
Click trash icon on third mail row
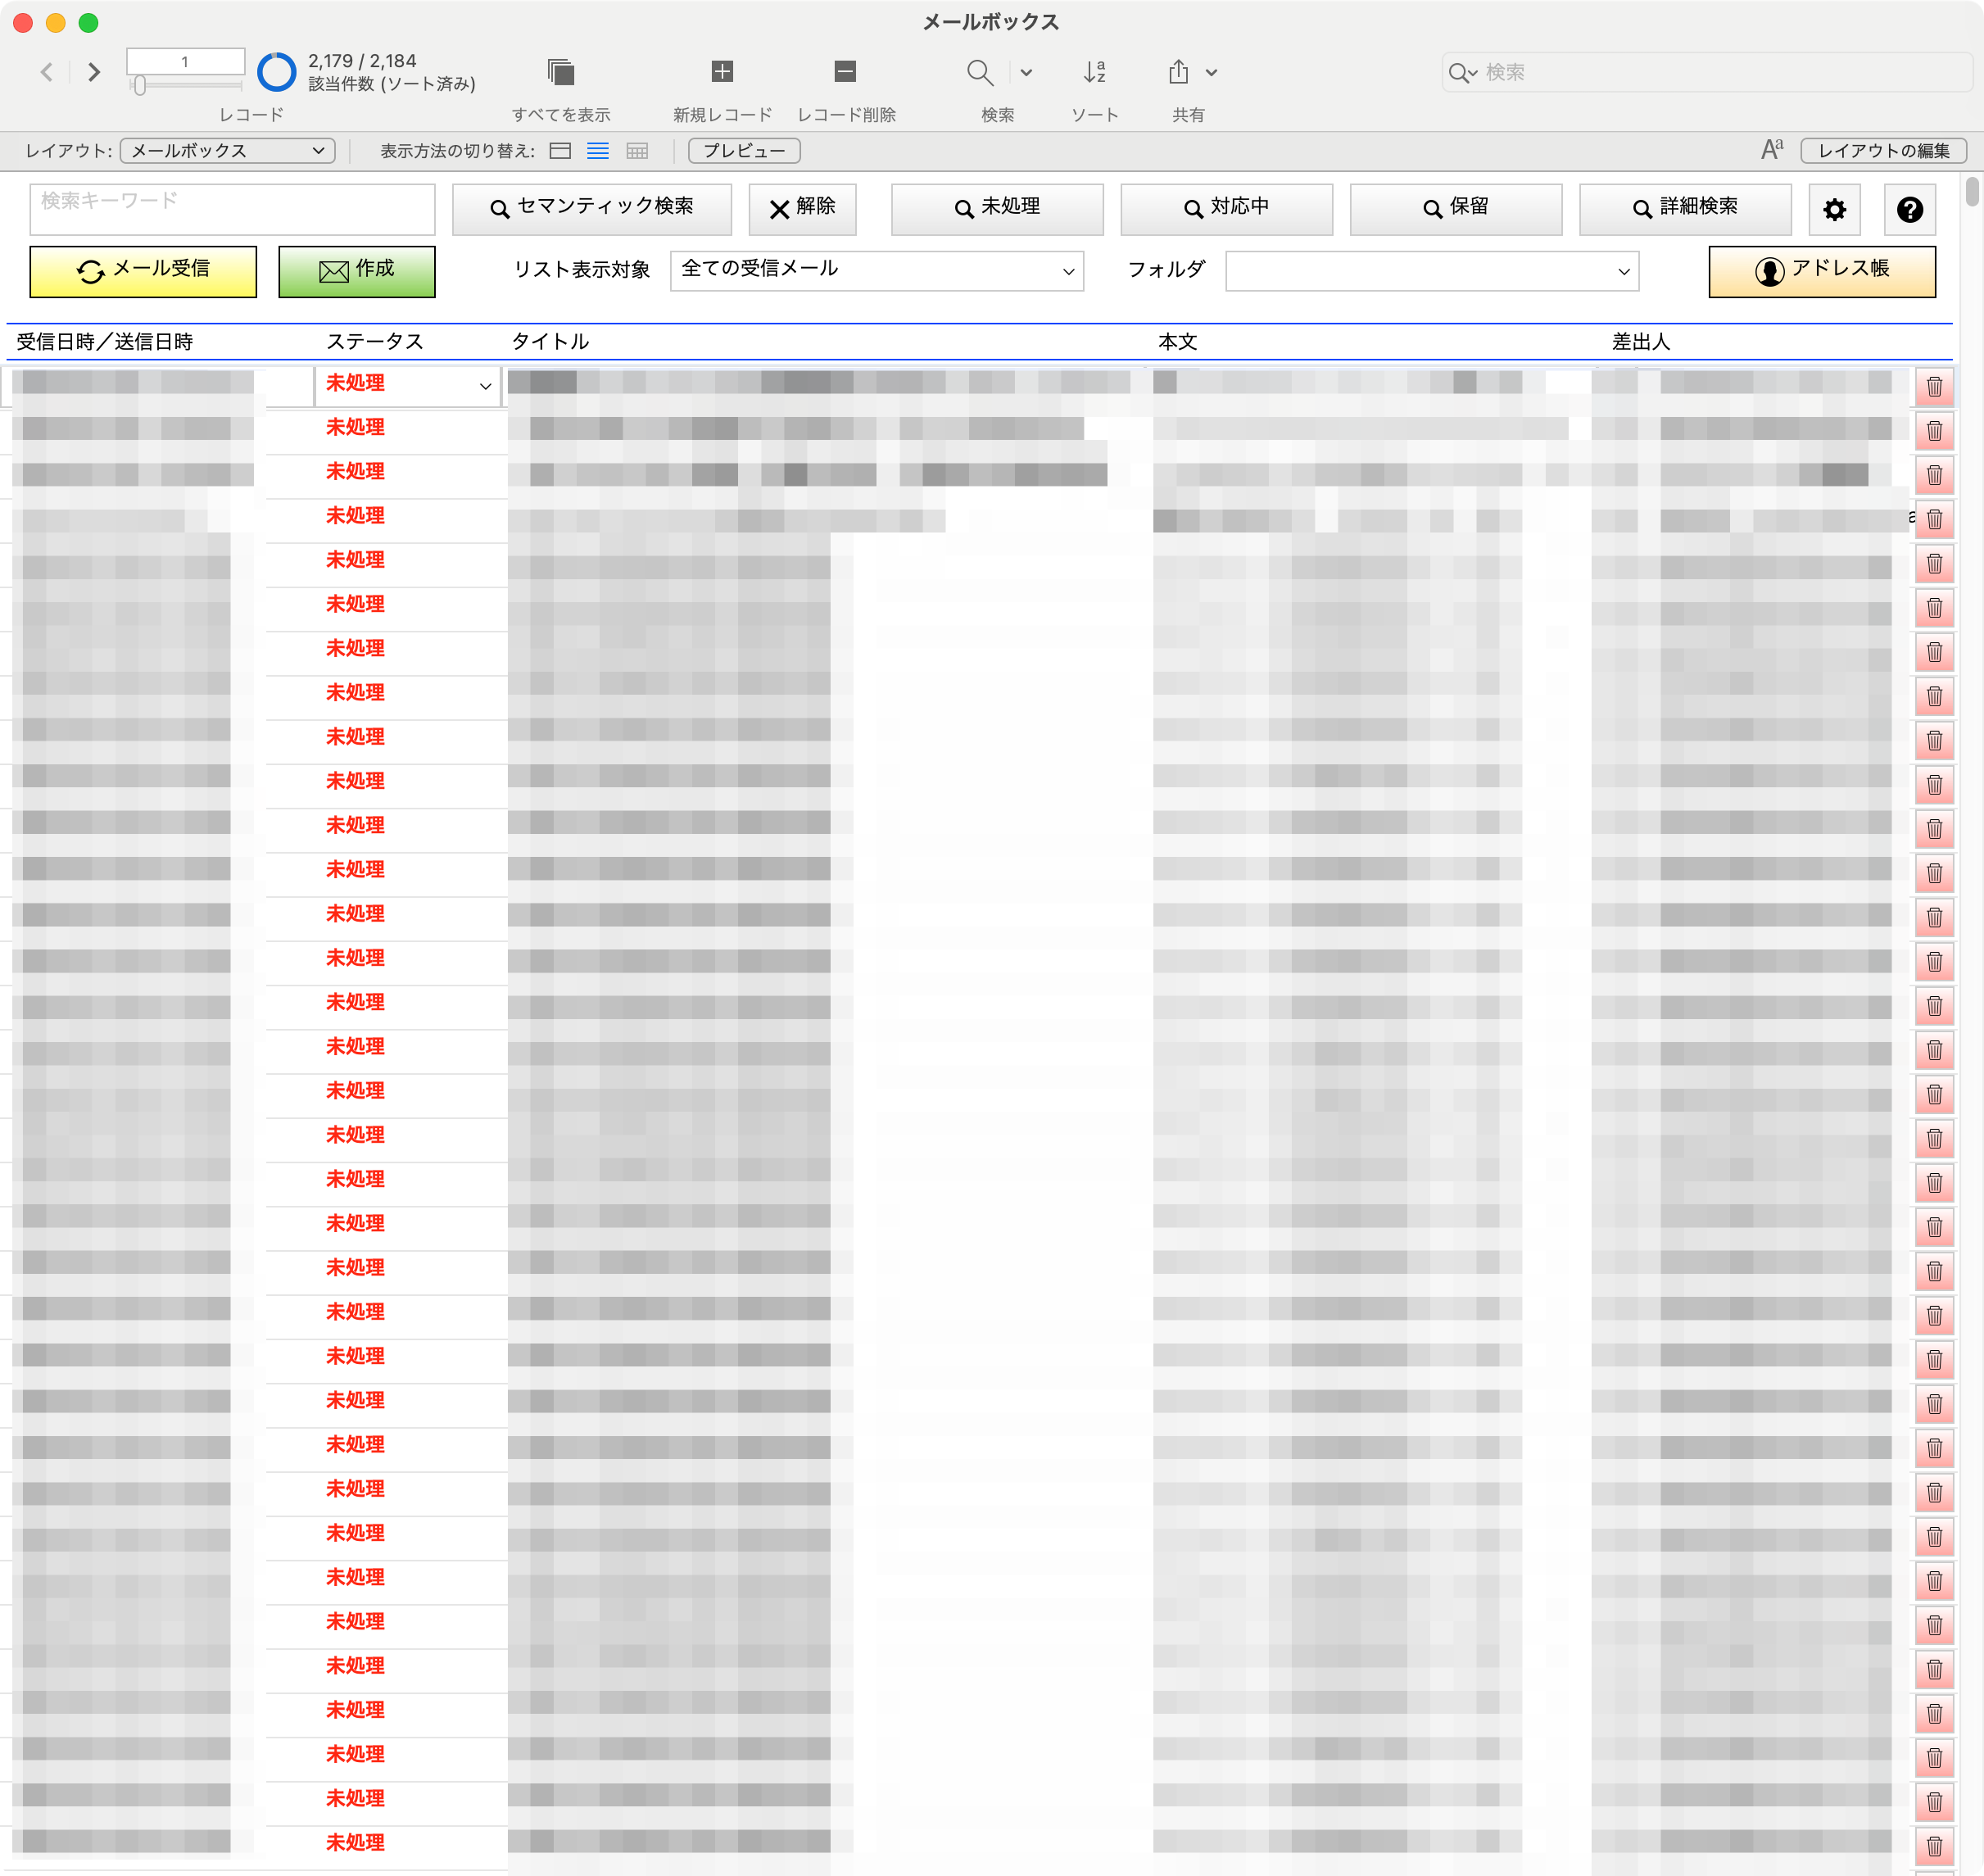click(1934, 475)
